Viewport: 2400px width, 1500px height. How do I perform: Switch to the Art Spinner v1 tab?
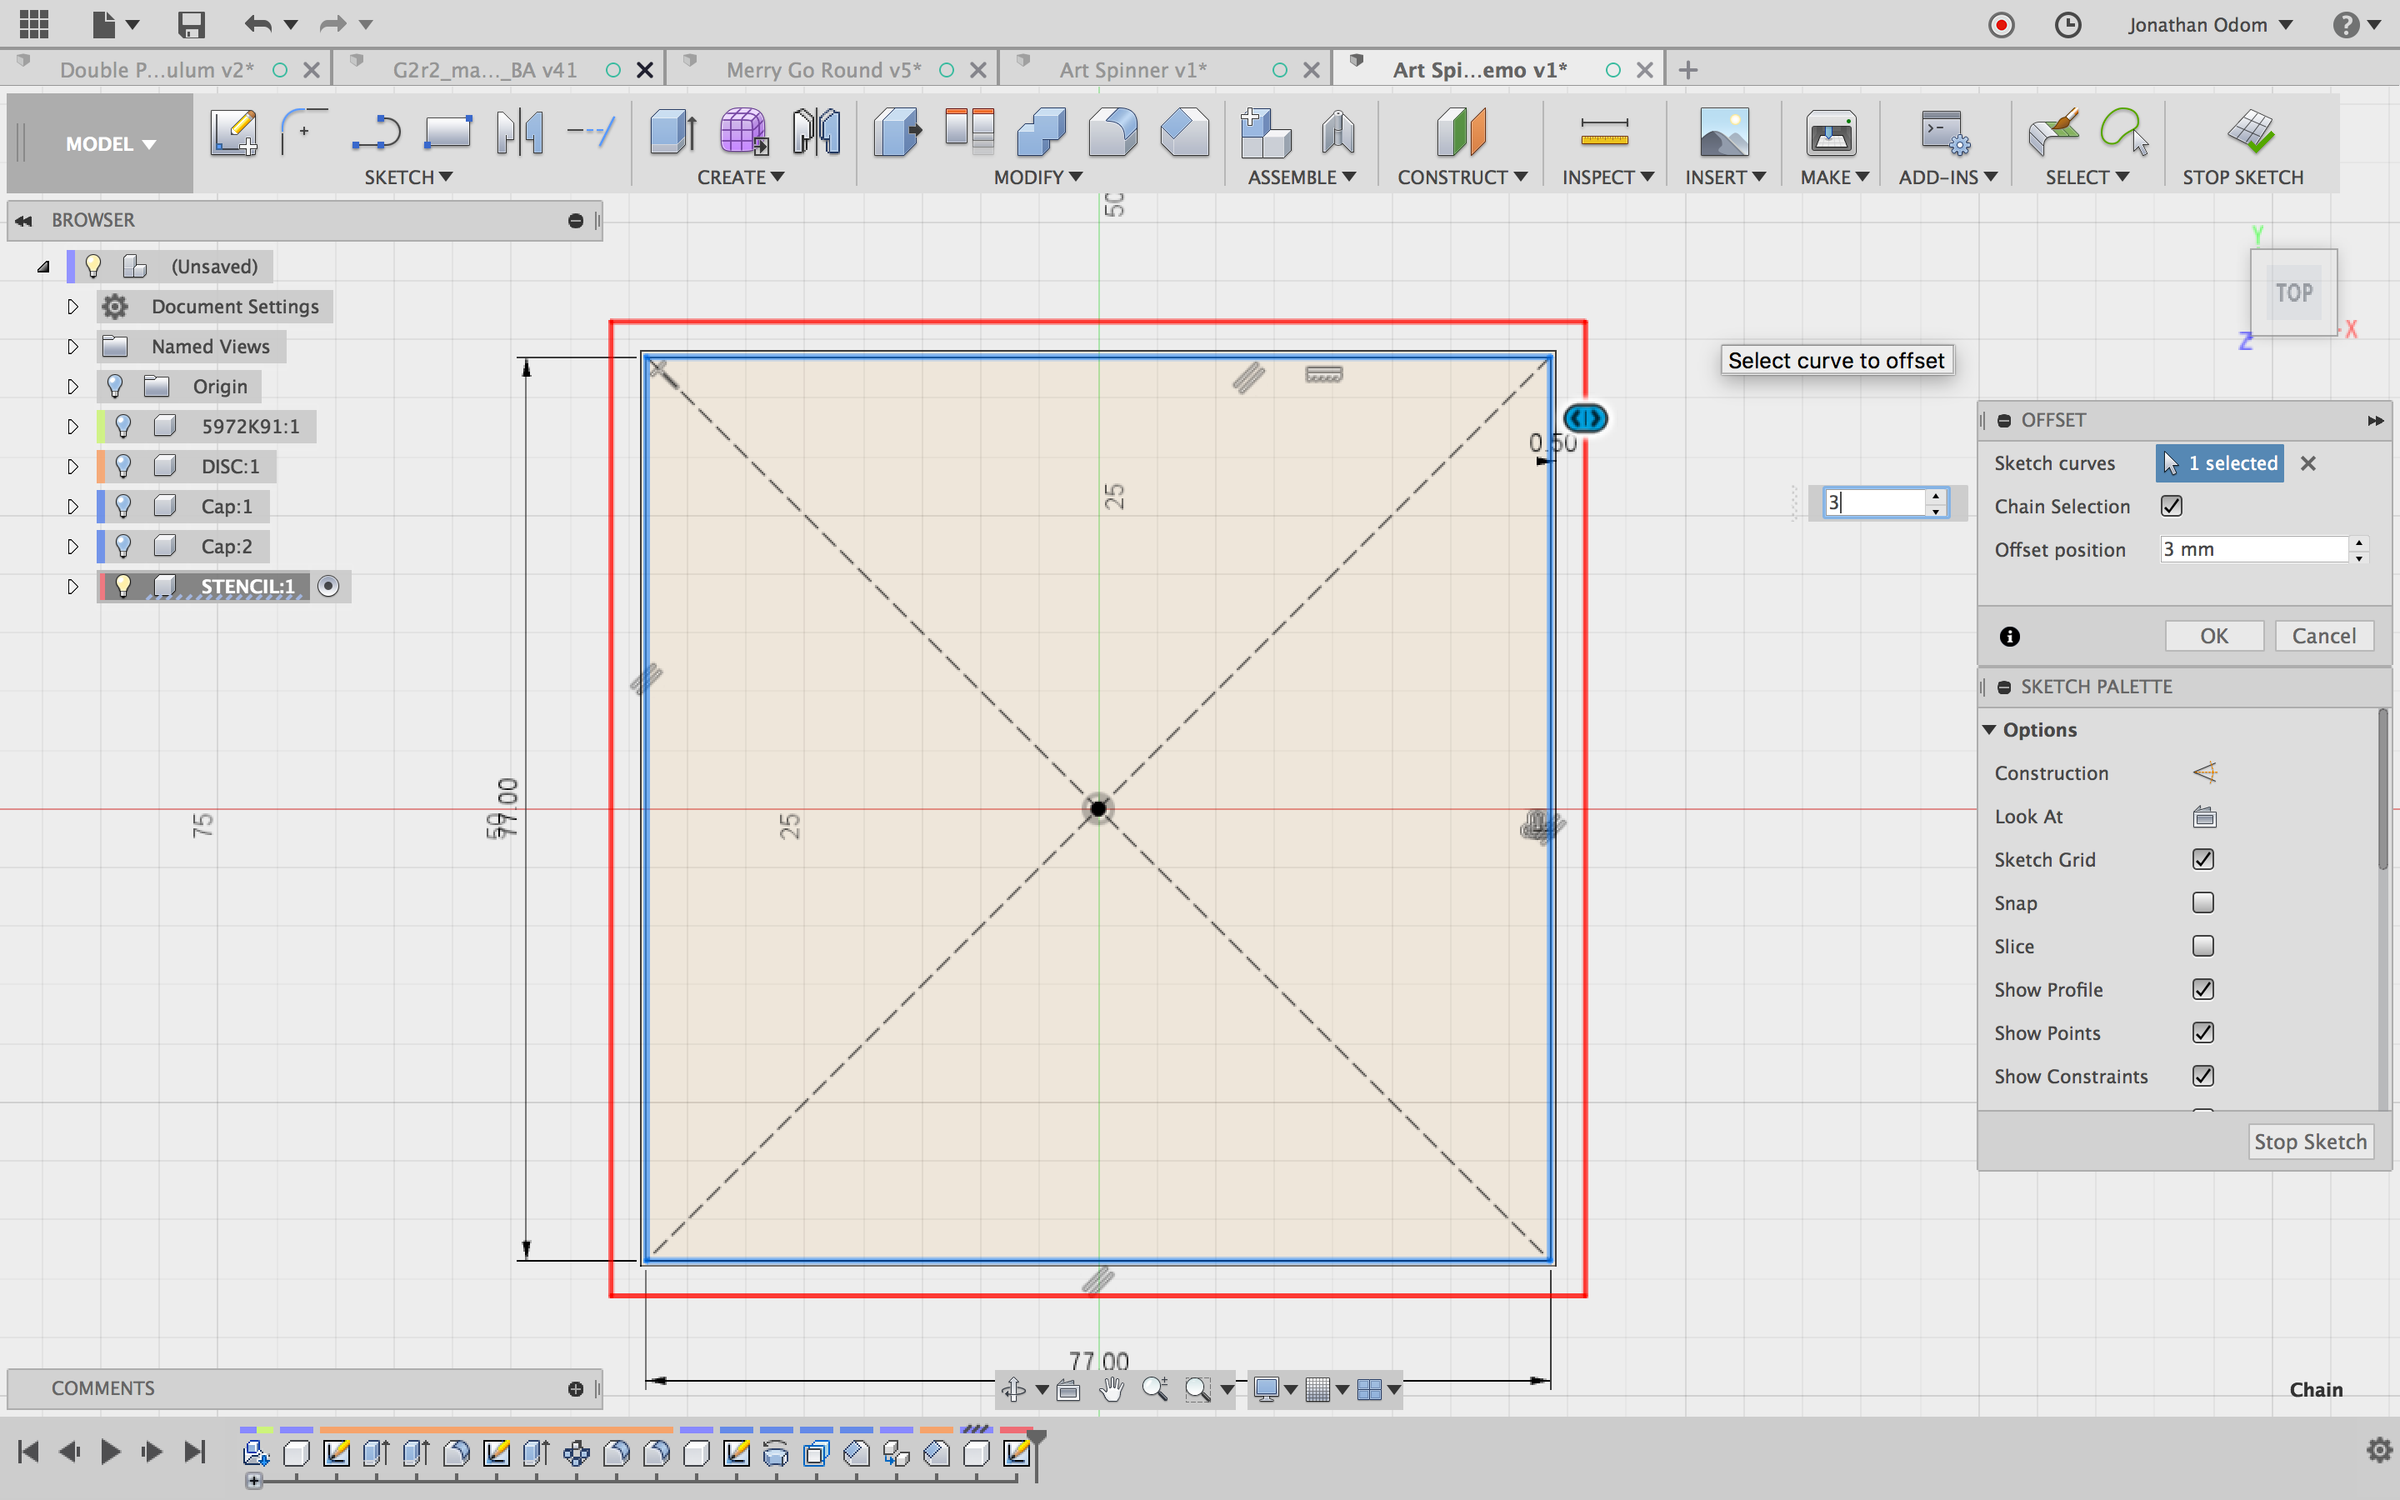(x=1132, y=70)
